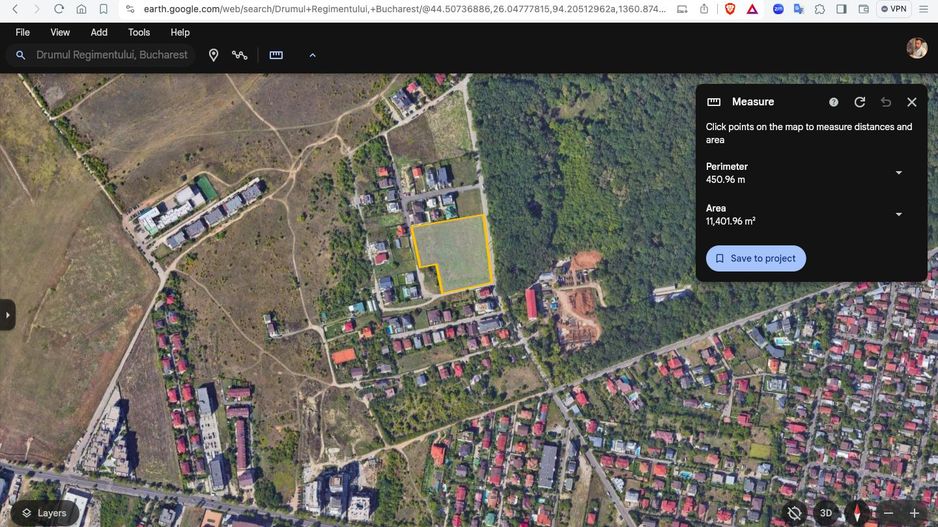The width and height of the screenshot is (938, 527).
Task: Restart the measurement with the refresh icon
Action: (x=860, y=102)
